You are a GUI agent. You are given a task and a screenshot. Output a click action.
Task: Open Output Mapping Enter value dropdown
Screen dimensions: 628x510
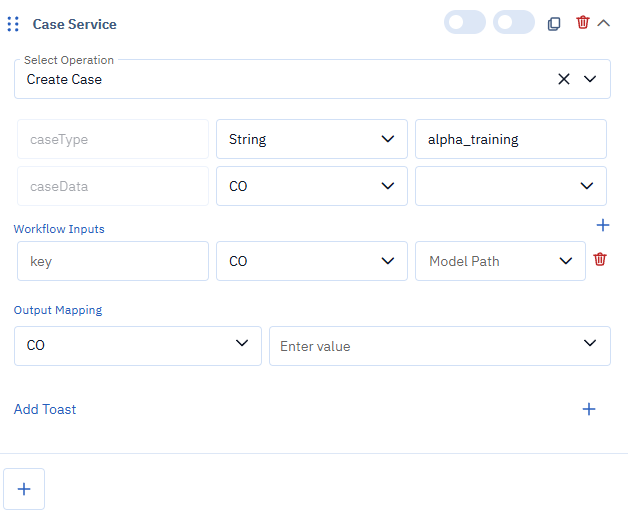439,345
